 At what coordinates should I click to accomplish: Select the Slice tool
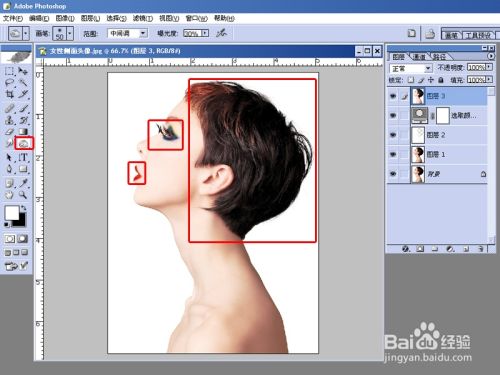pyautogui.click(x=23, y=94)
